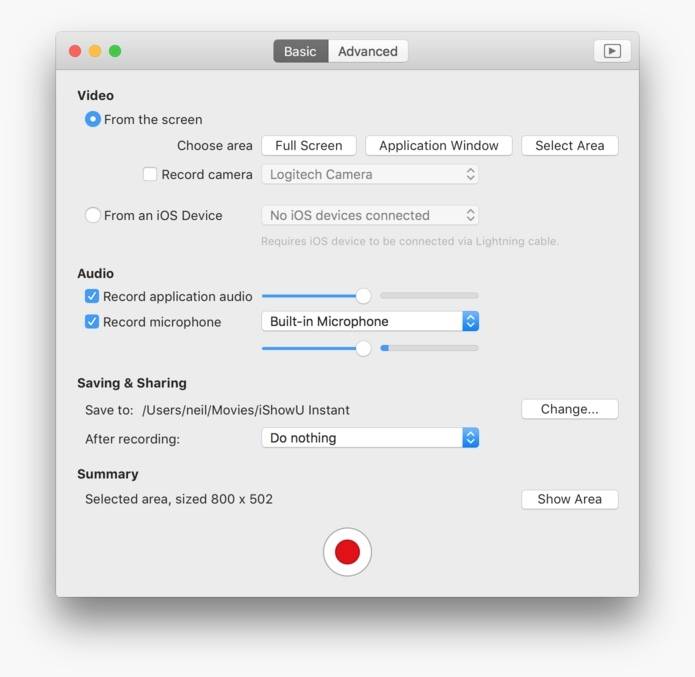The width and height of the screenshot is (695, 677).
Task: Open the Built-in Microphone dropdown
Action: point(370,321)
